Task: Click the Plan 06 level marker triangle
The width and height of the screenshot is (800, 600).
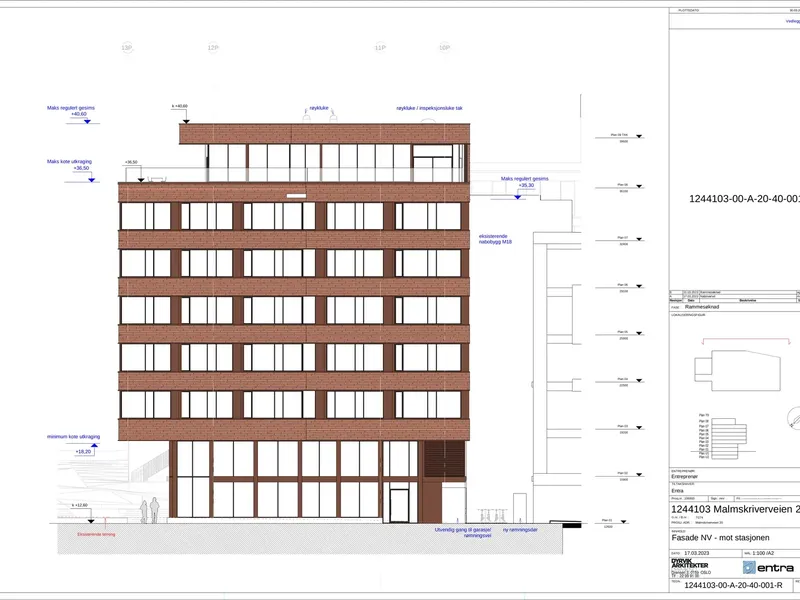Action: (639, 286)
